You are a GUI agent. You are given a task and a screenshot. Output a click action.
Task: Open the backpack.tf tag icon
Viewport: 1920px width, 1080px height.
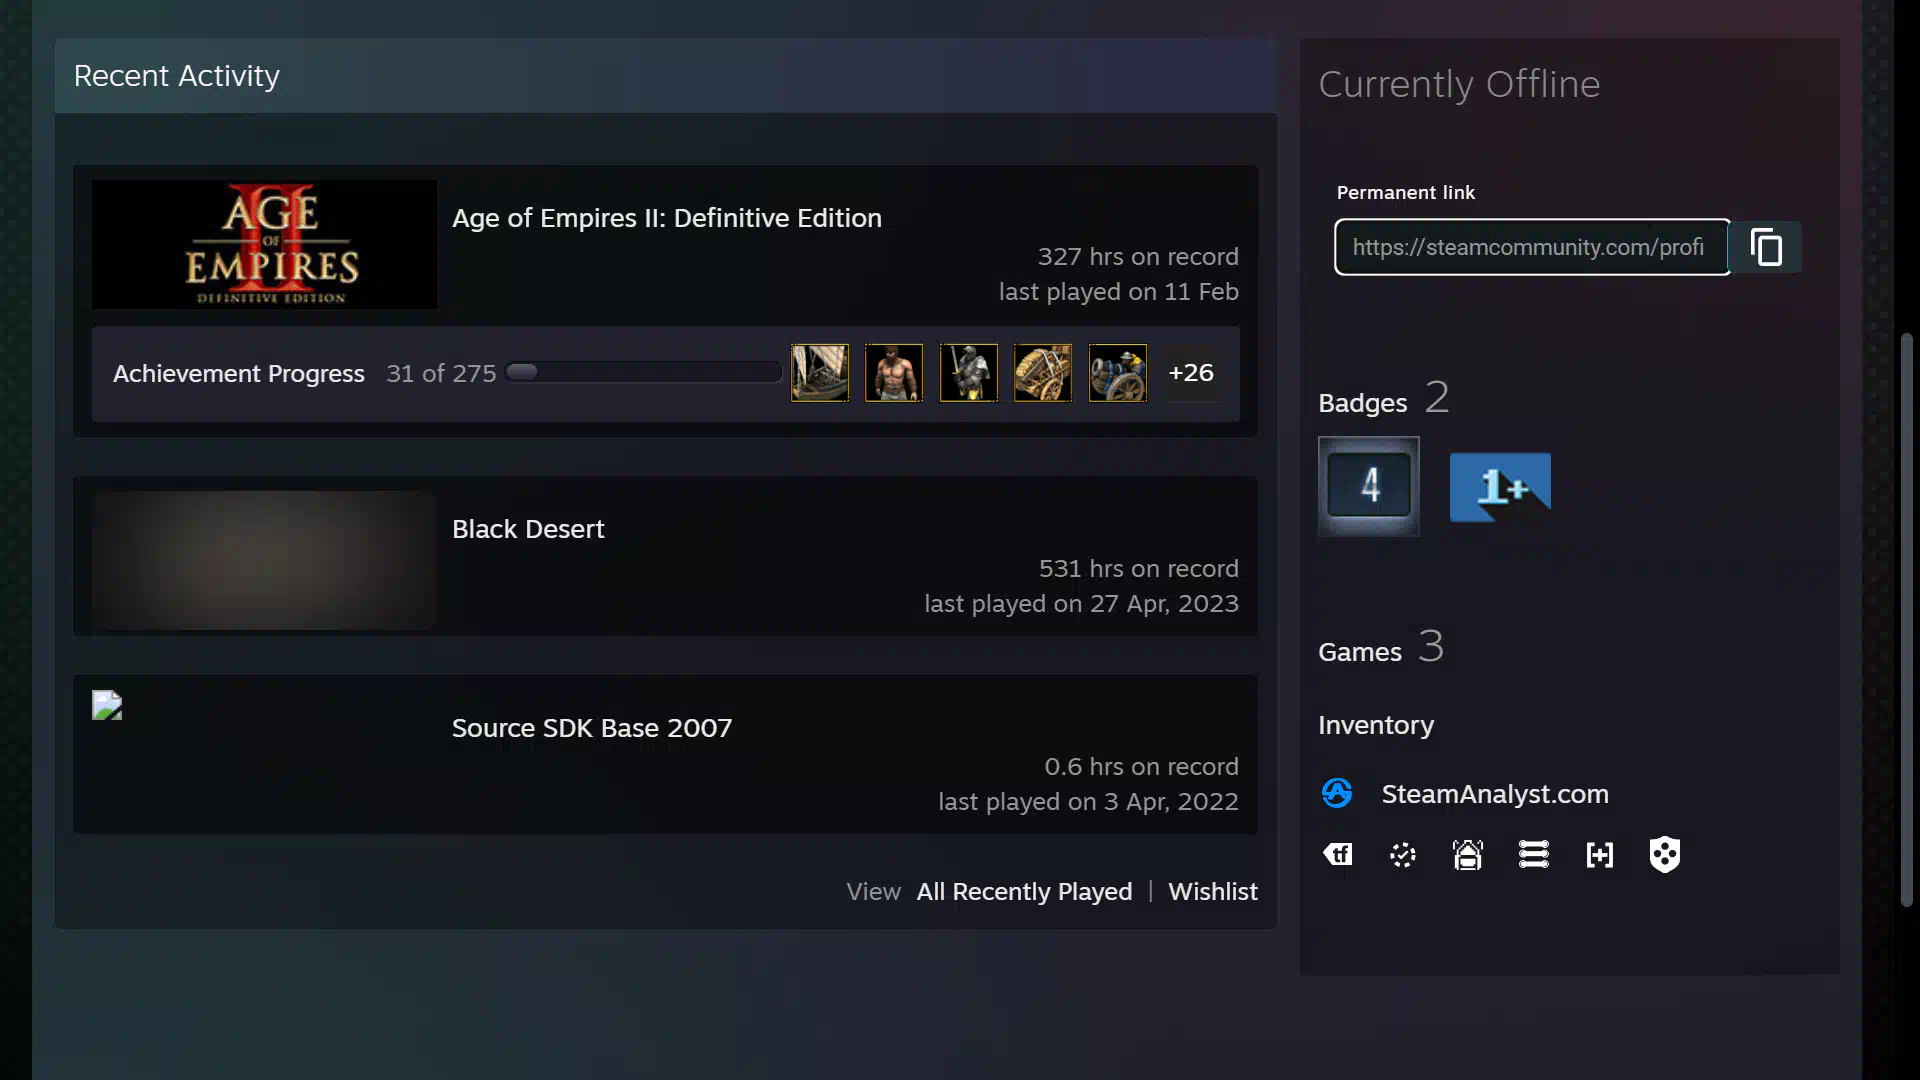pyautogui.click(x=1338, y=855)
